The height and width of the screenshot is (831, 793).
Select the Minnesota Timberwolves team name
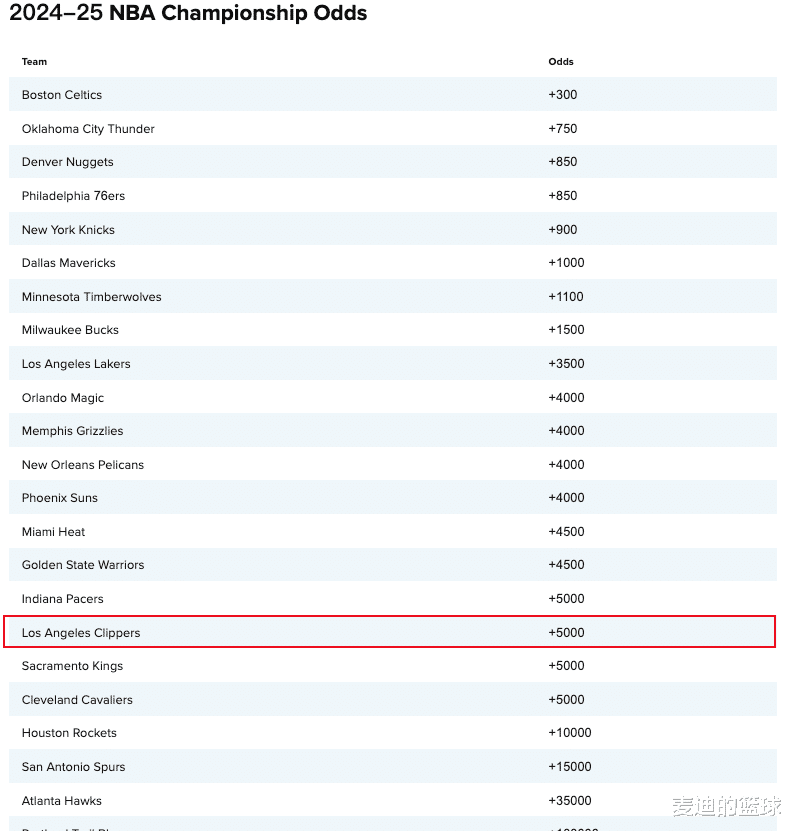click(x=91, y=297)
